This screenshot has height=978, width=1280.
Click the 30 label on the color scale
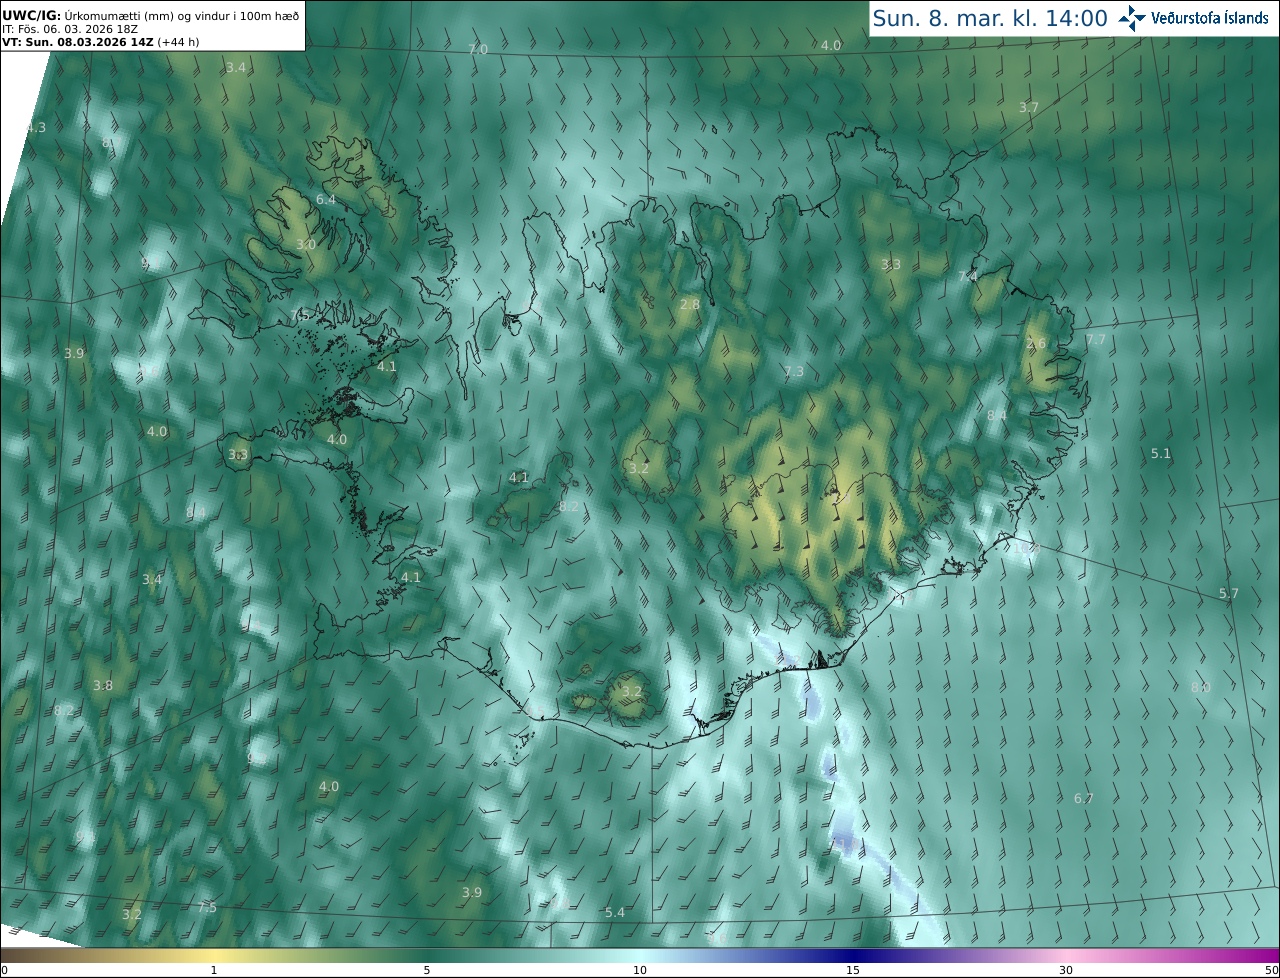click(x=1066, y=970)
